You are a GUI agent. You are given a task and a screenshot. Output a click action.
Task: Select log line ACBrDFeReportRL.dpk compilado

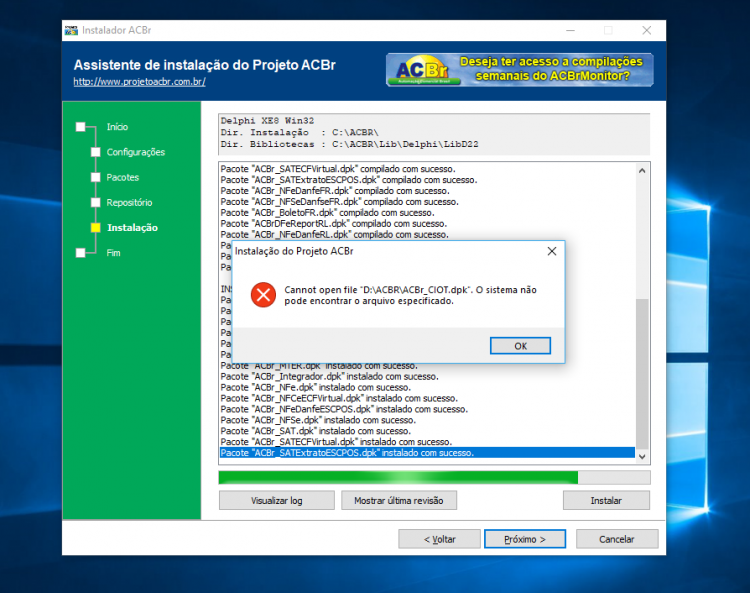coord(333,224)
